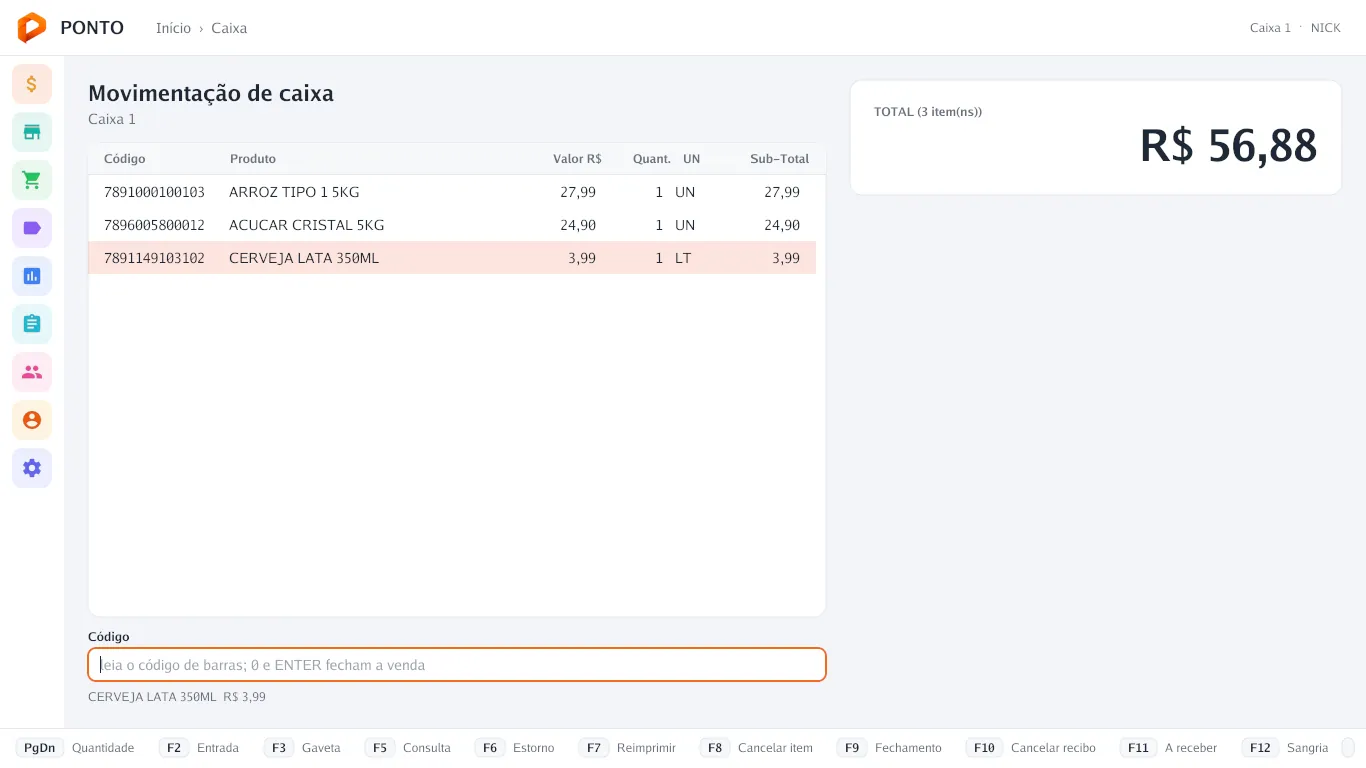Screen dimensions: 1366x768
Task: Click the F3 Gaveta shortcut
Action: (303, 748)
